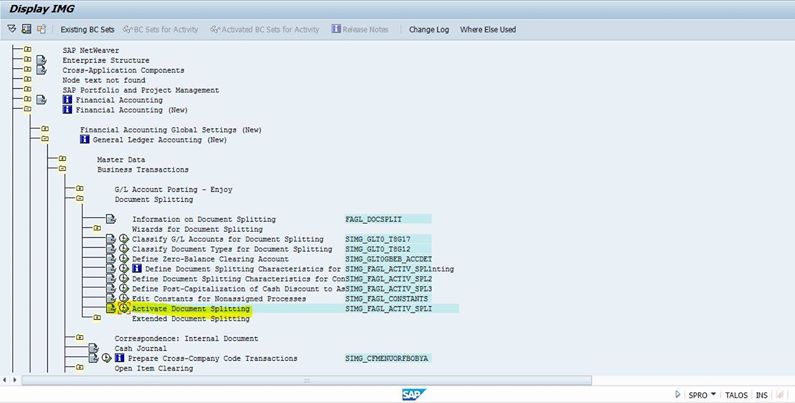Viewport: 795px width, 403px height.
Task: Expand the 'Node text not found' folder
Action: 27,79
